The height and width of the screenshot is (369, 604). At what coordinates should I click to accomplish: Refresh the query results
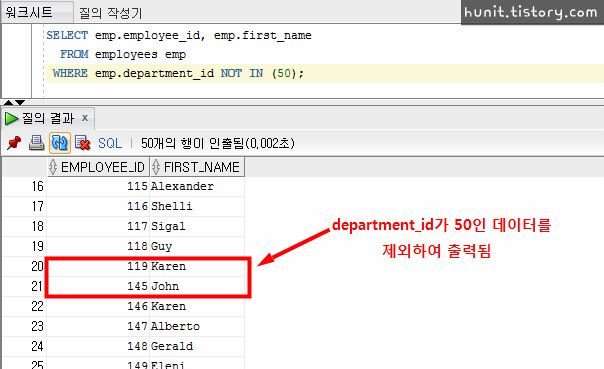pyautogui.click(x=60, y=143)
